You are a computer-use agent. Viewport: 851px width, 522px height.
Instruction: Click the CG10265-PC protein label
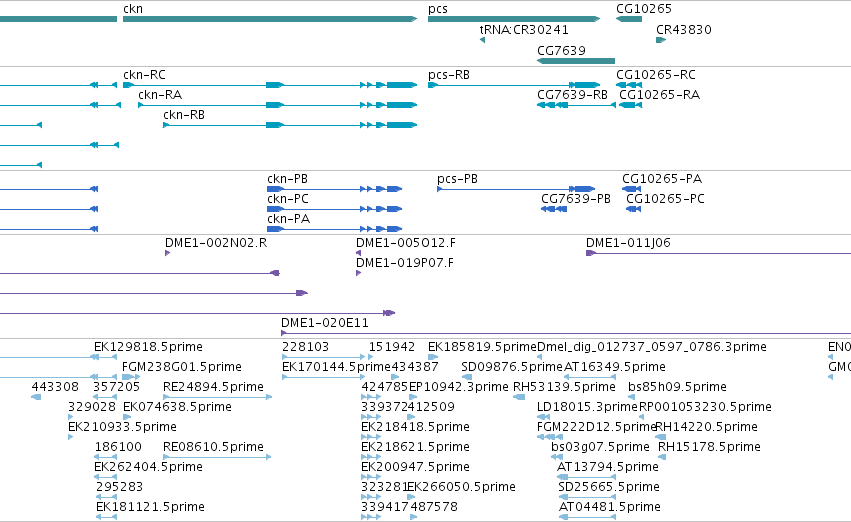click(x=665, y=199)
